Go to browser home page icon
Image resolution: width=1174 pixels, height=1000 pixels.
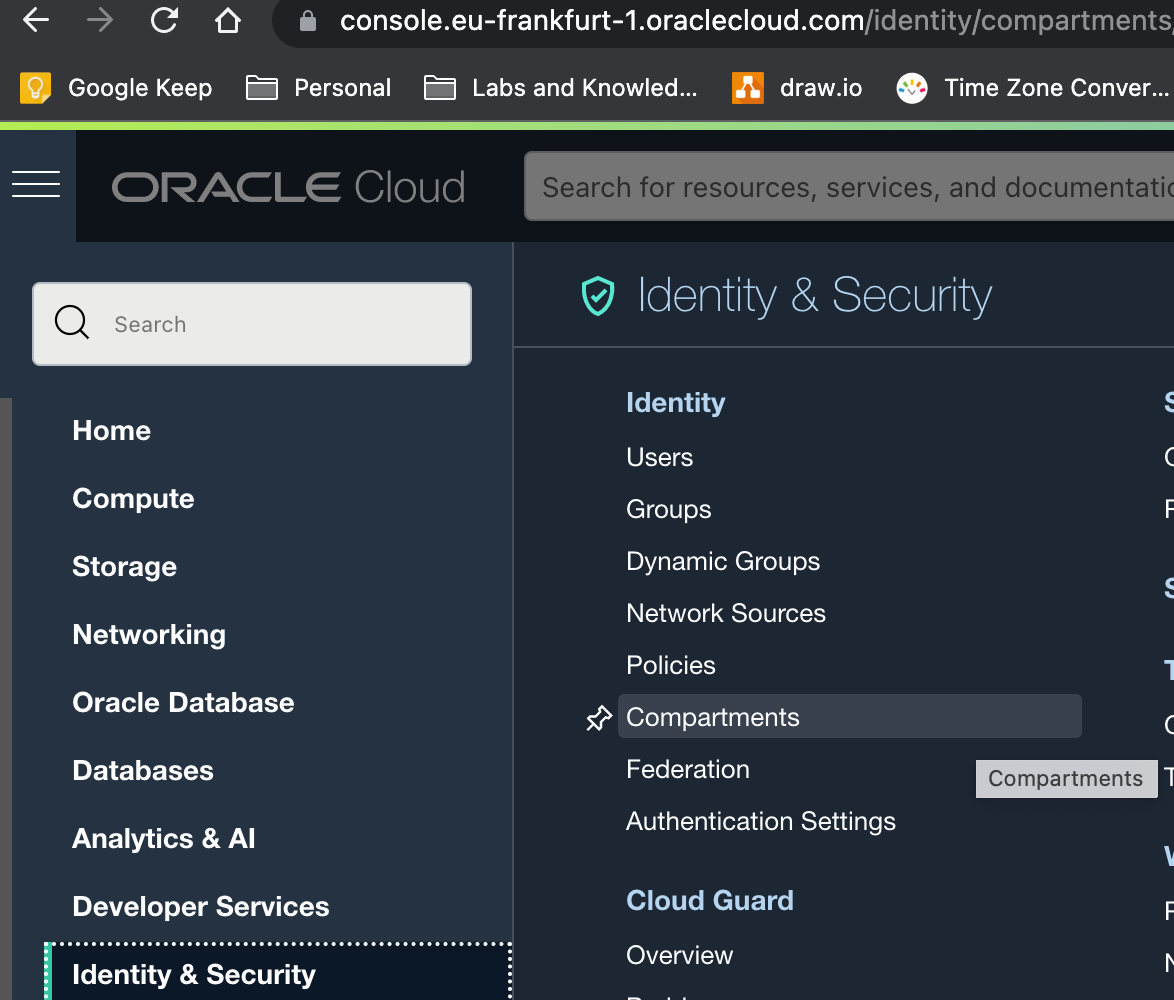228,21
